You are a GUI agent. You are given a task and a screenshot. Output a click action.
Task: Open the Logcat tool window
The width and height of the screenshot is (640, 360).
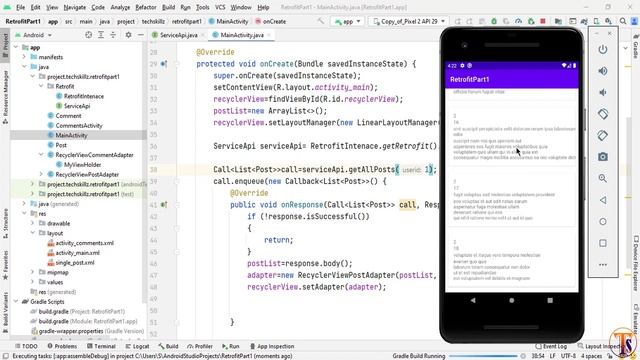click(x=137, y=346)
